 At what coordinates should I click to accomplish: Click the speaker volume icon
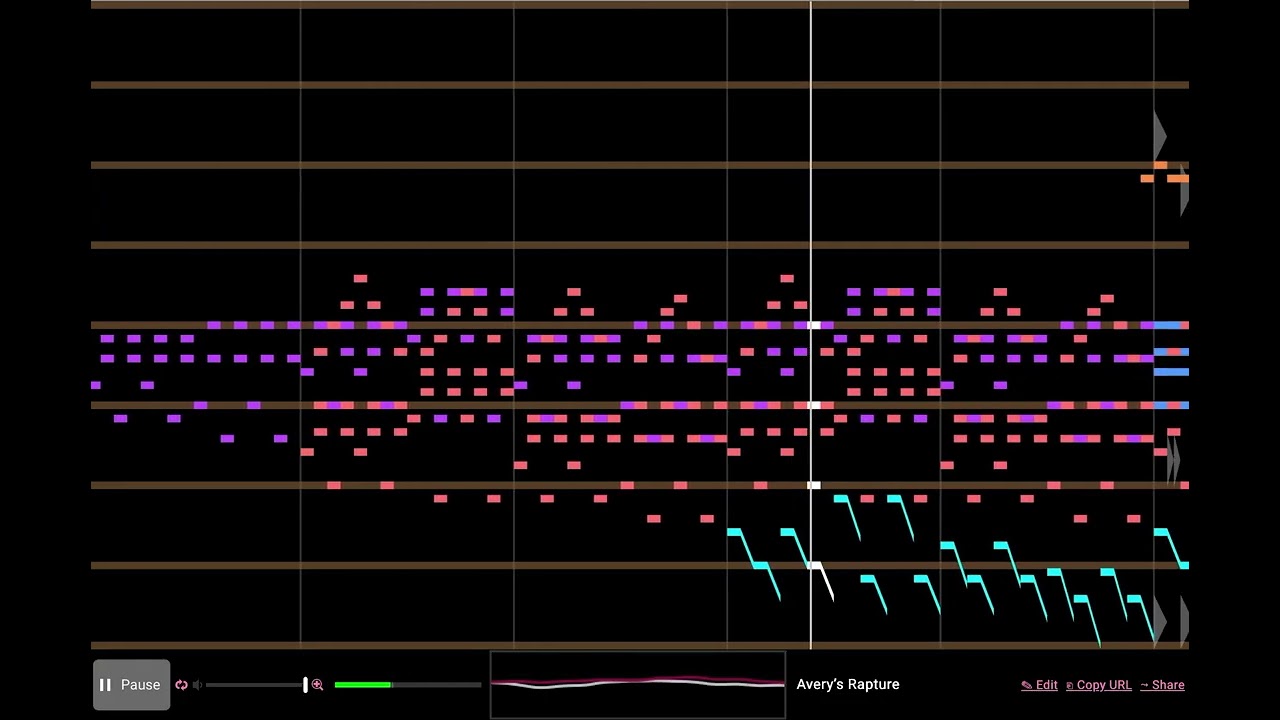tap(197, 685)
